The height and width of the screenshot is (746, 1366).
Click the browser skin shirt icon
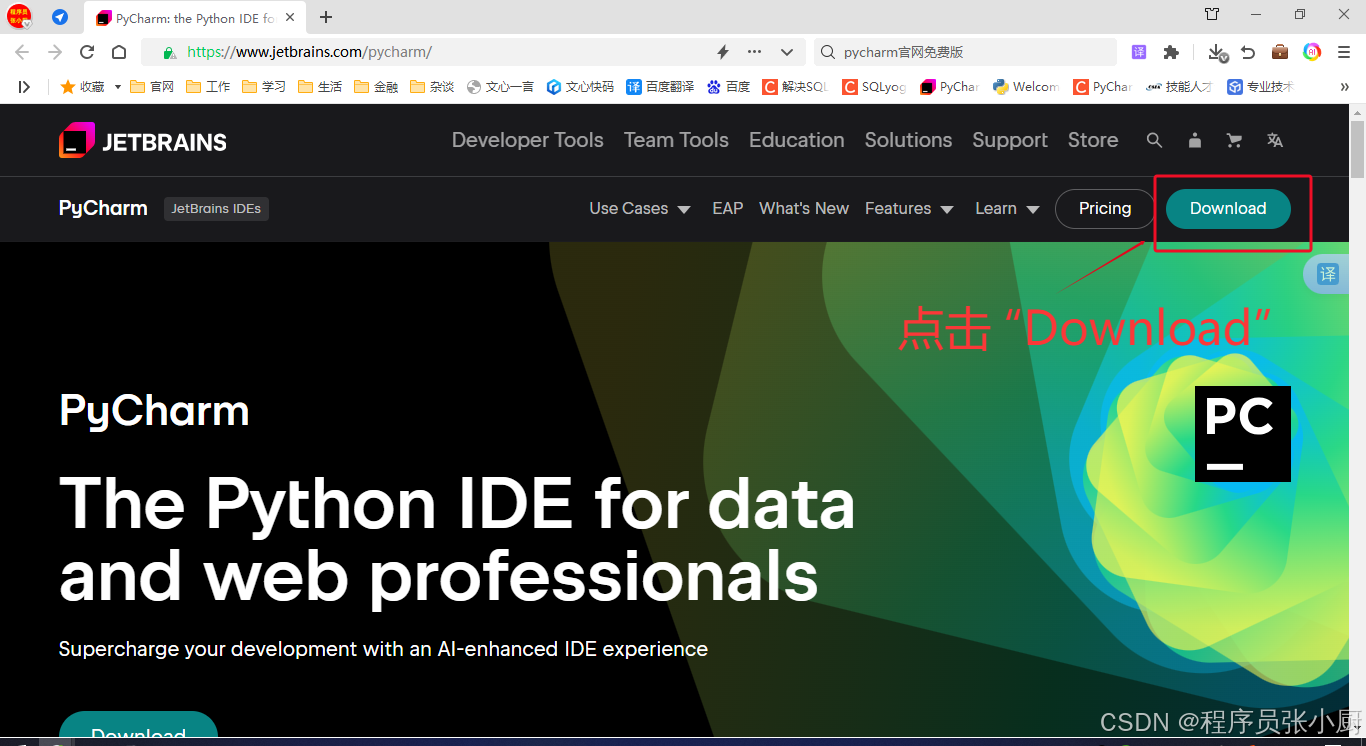1212,15
